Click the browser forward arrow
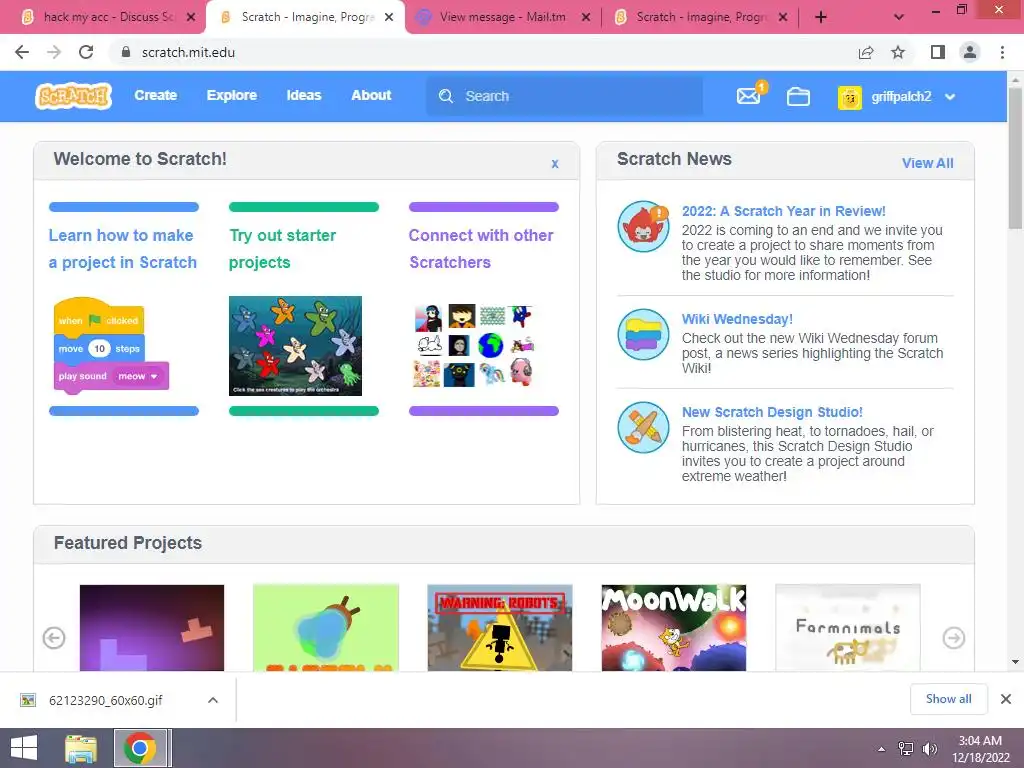This screenshot has height=768, width=1024. pyautogui.click(x=54, y=52)
